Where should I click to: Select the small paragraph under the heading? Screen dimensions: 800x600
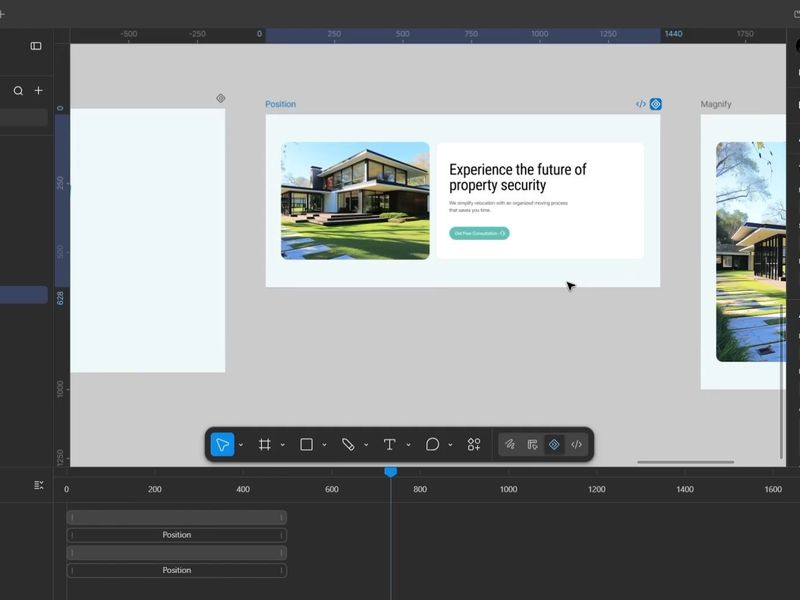point(508,206)
